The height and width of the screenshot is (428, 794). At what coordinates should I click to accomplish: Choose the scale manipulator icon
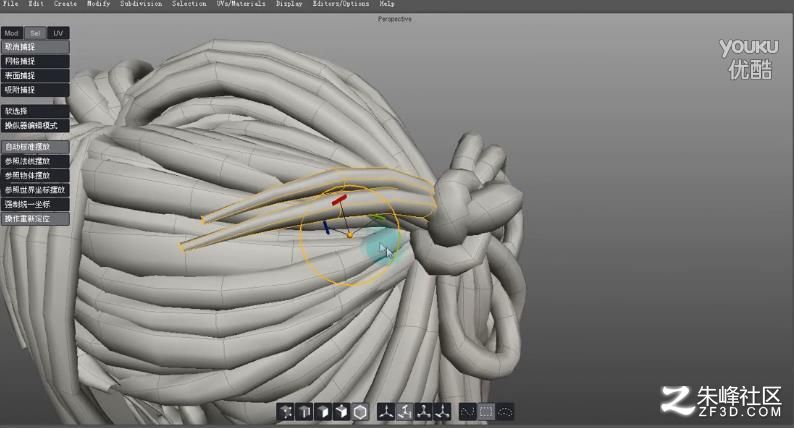[423, 412]
